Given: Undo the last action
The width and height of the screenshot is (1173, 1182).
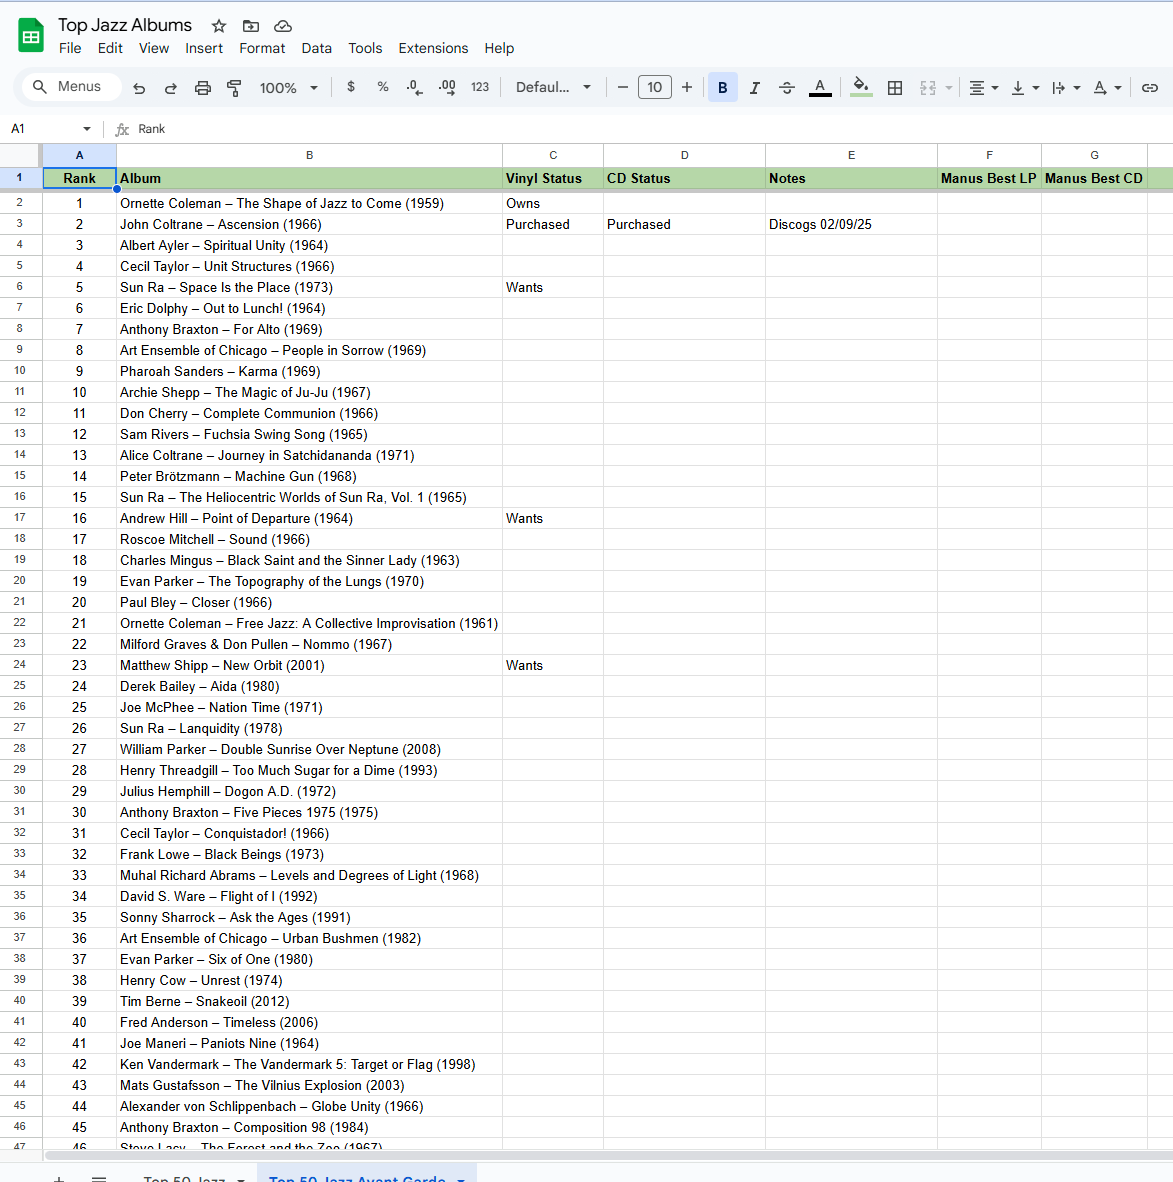Looking at the screenshot, I should pos(139,88).
